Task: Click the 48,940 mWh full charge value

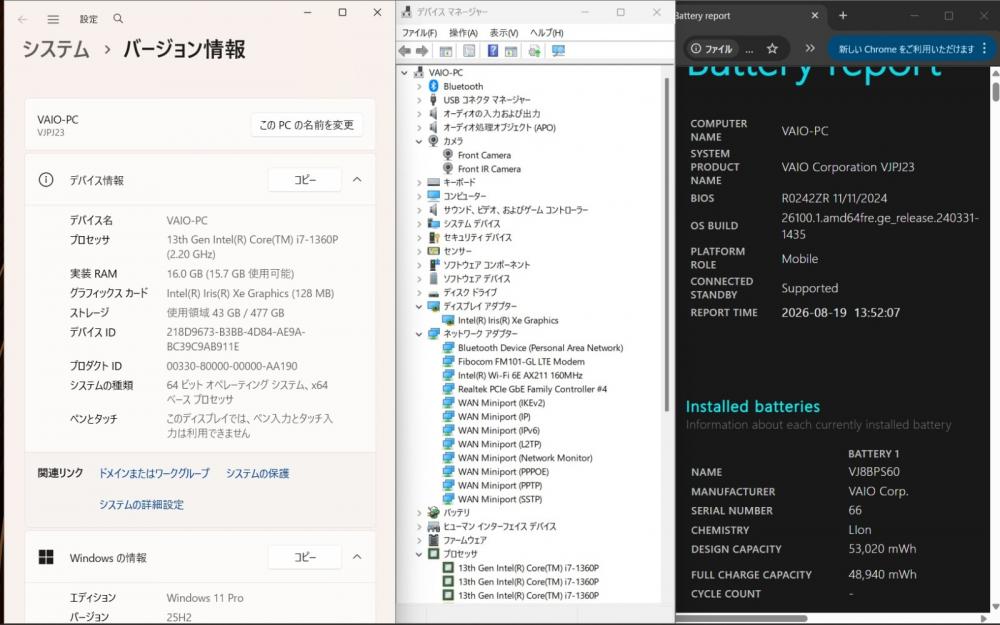Action: click(x=882, y=574)
